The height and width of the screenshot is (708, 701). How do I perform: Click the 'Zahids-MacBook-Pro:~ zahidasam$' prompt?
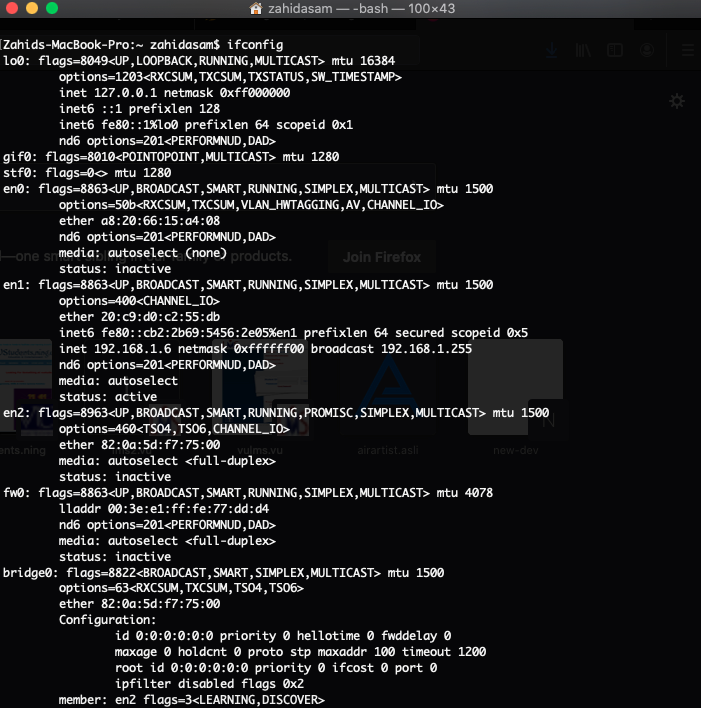(x=112, y=45)
